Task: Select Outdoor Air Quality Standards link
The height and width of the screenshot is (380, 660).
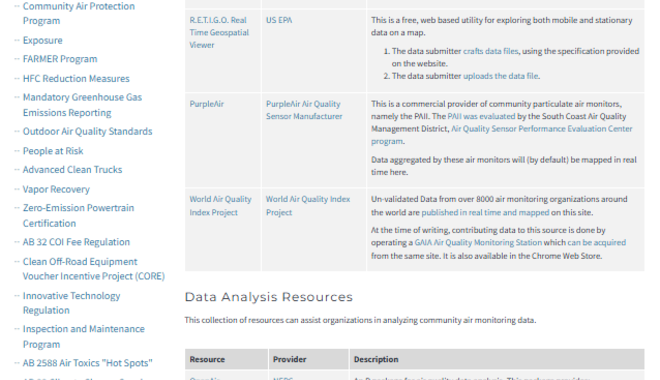Action: (x=88, y=131)
